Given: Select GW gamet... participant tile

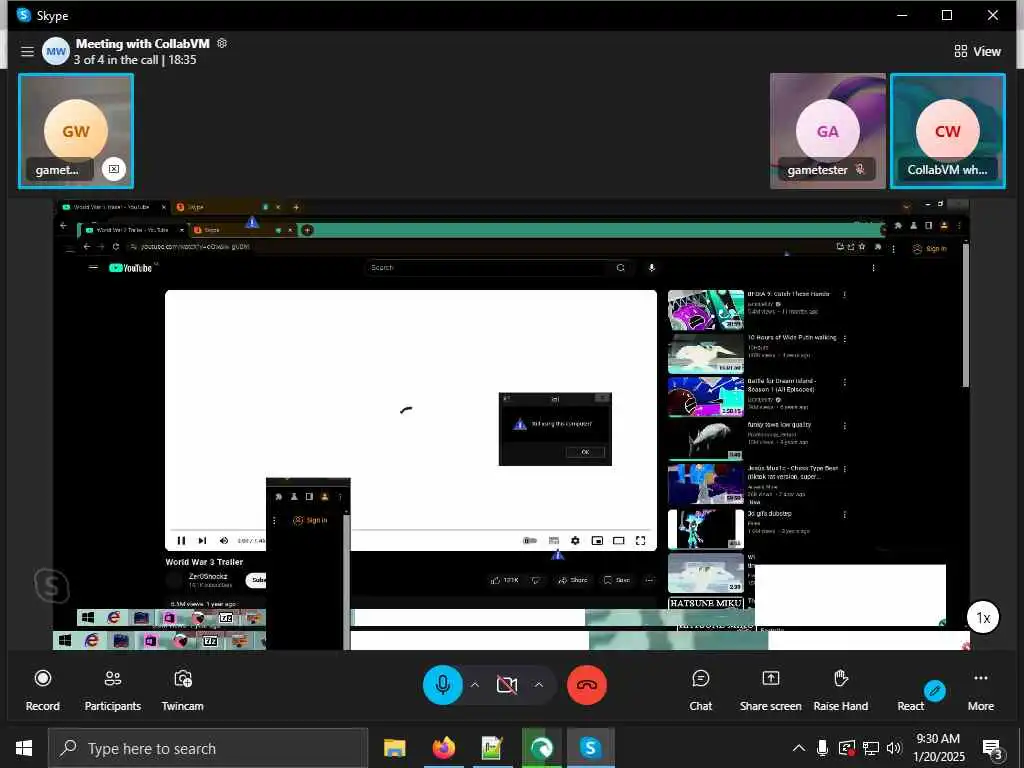Looking at the screenshot, I should coord(76,131).
